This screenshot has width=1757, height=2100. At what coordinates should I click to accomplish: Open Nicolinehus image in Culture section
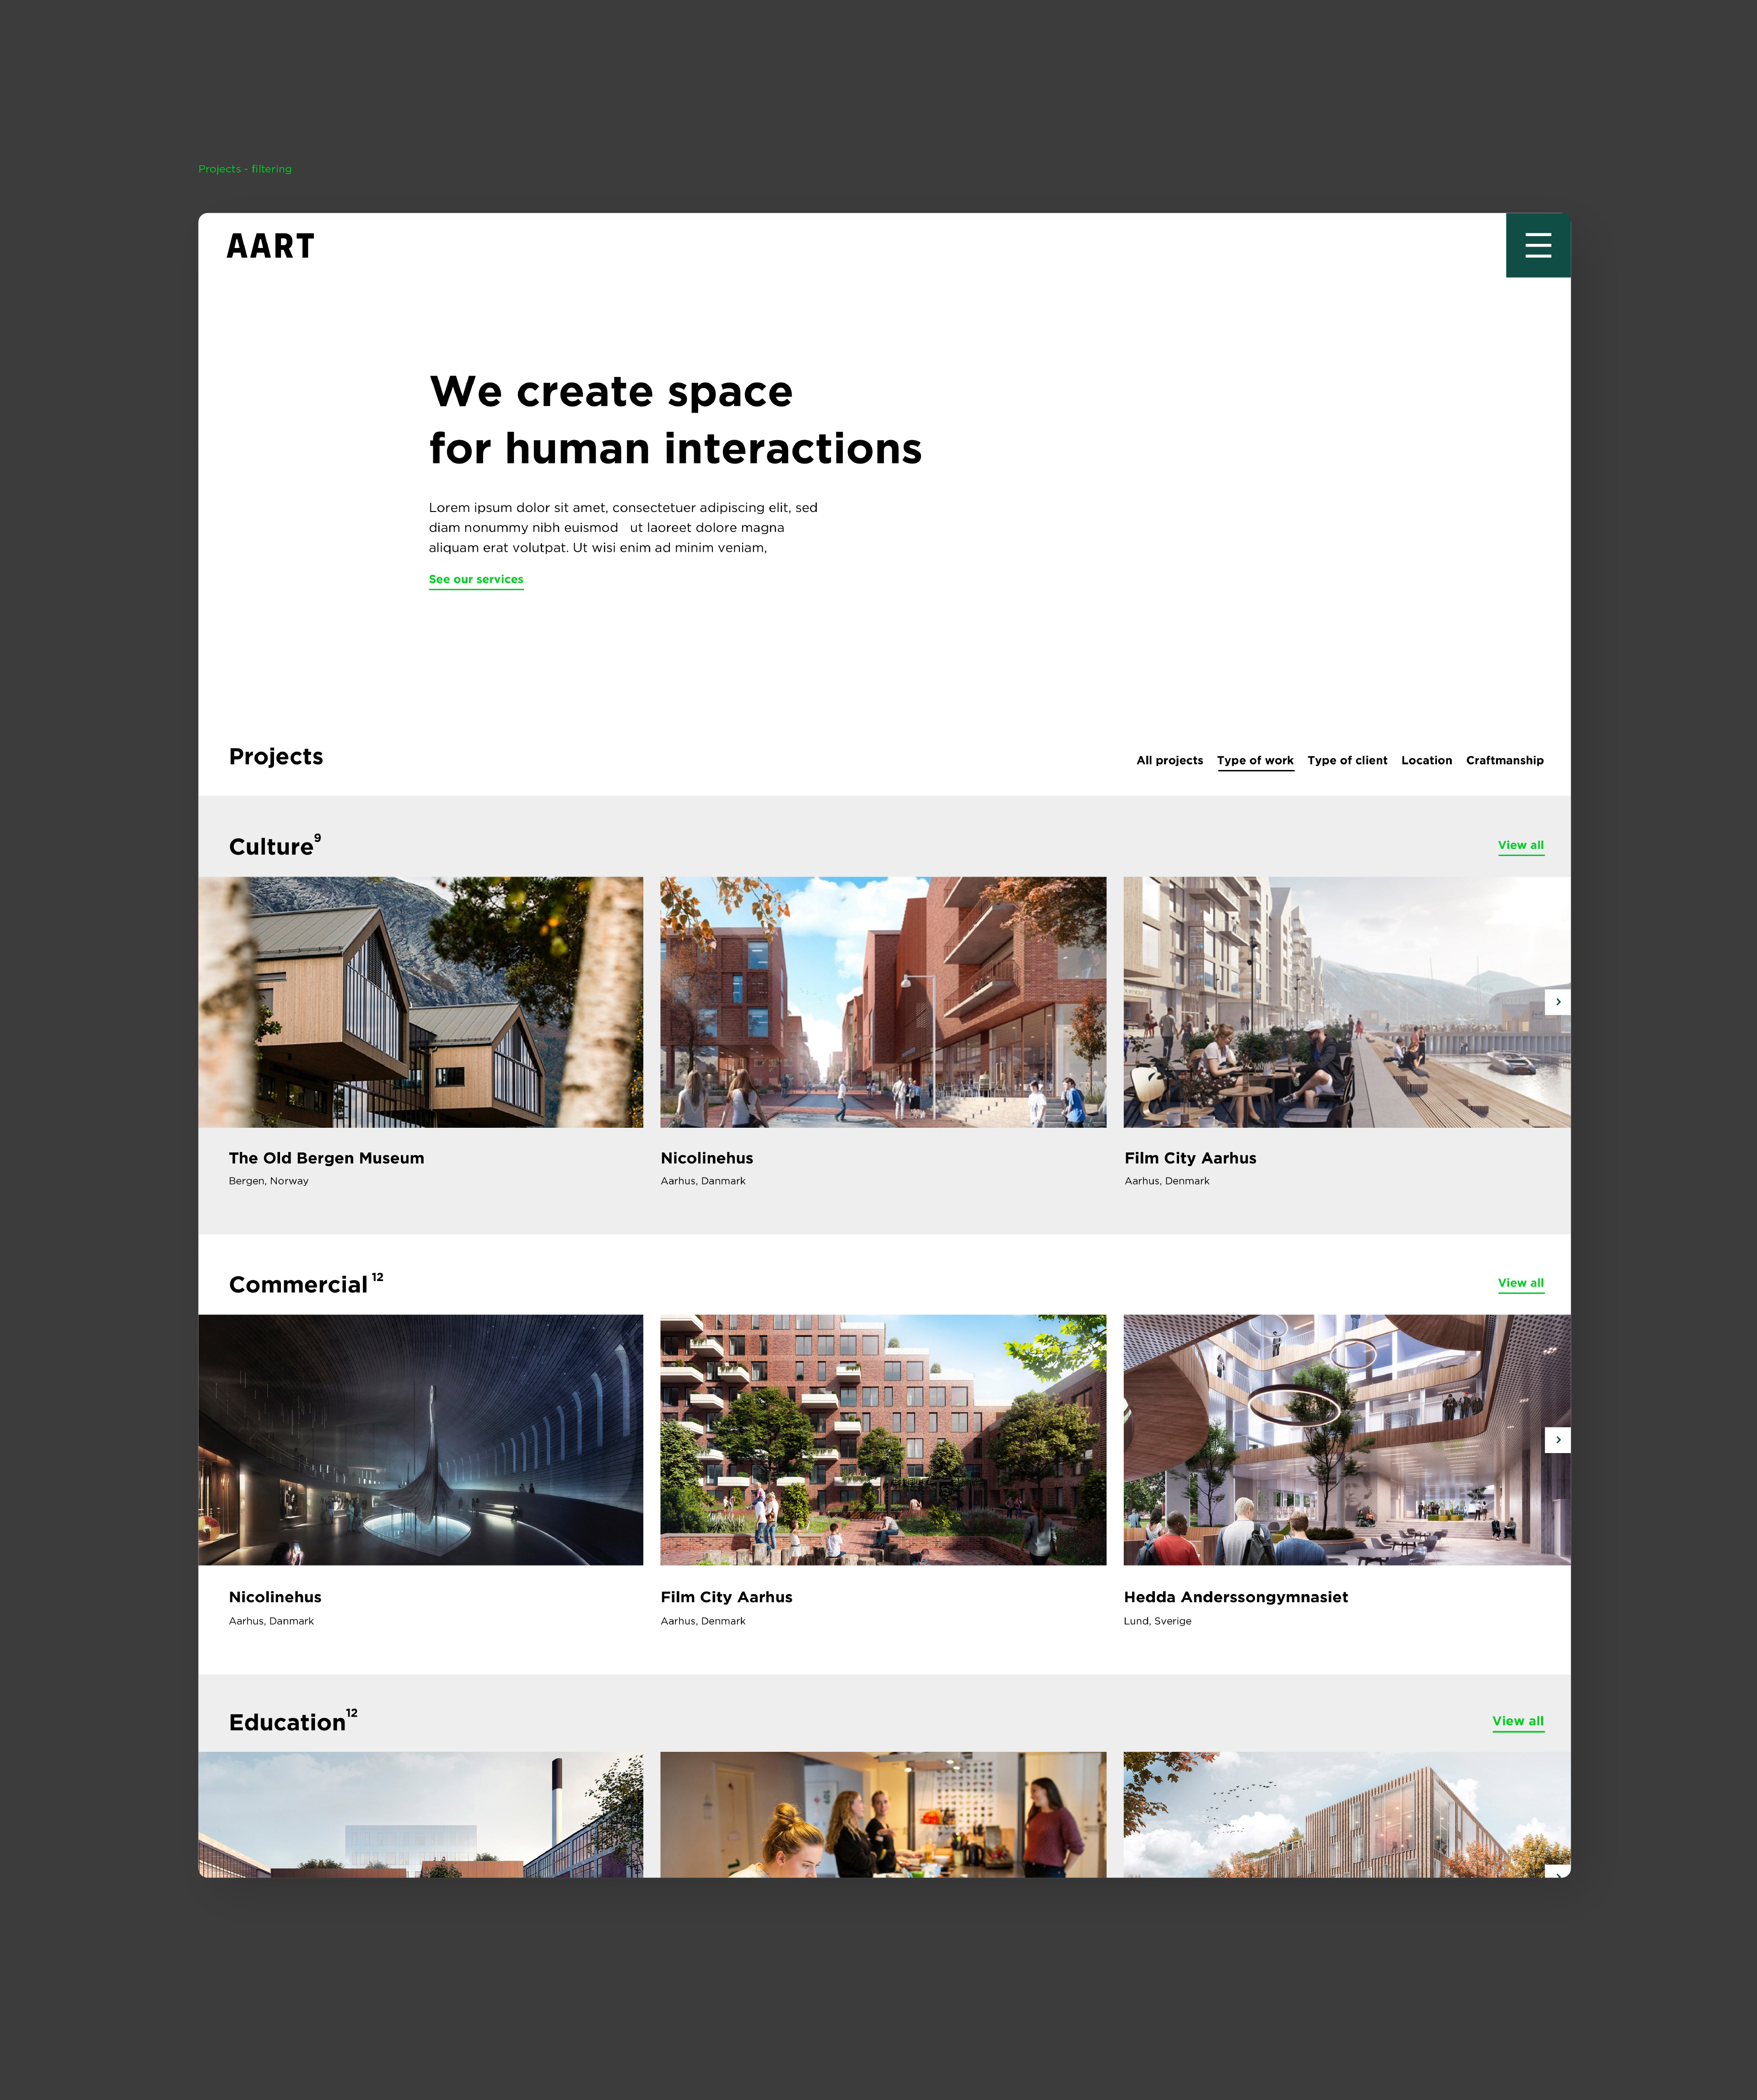pos(883,1002)
